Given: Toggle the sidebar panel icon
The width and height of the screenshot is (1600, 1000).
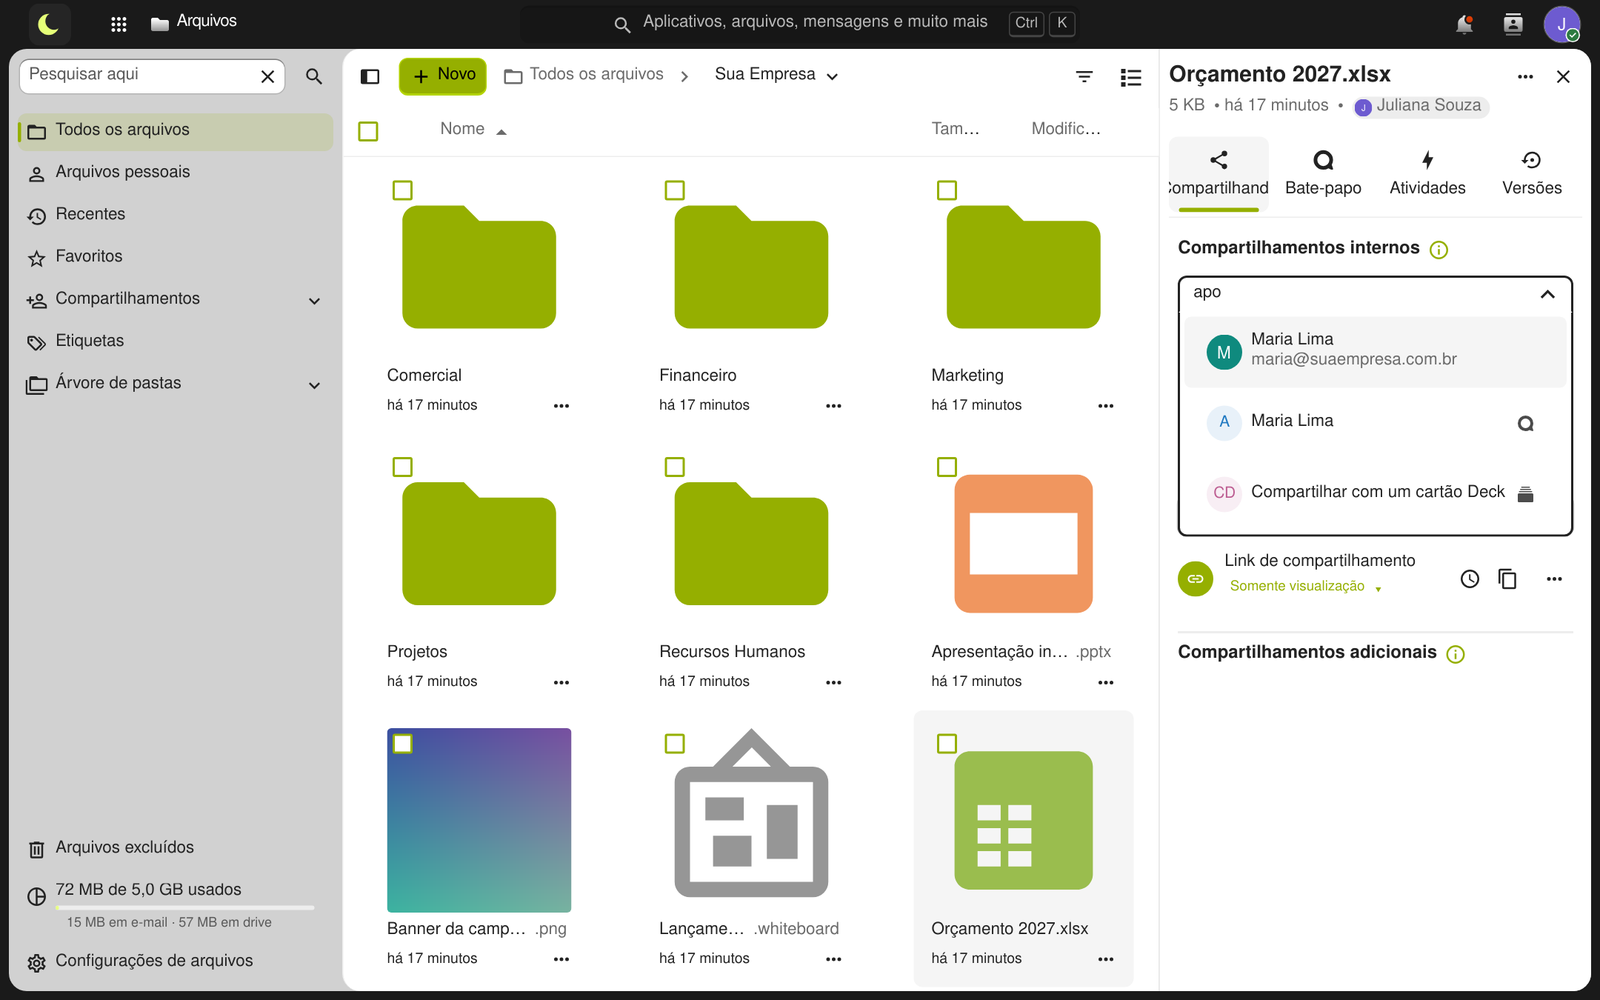Looking at the screenshot, I should pyautogui.click(x=370, y=76).
